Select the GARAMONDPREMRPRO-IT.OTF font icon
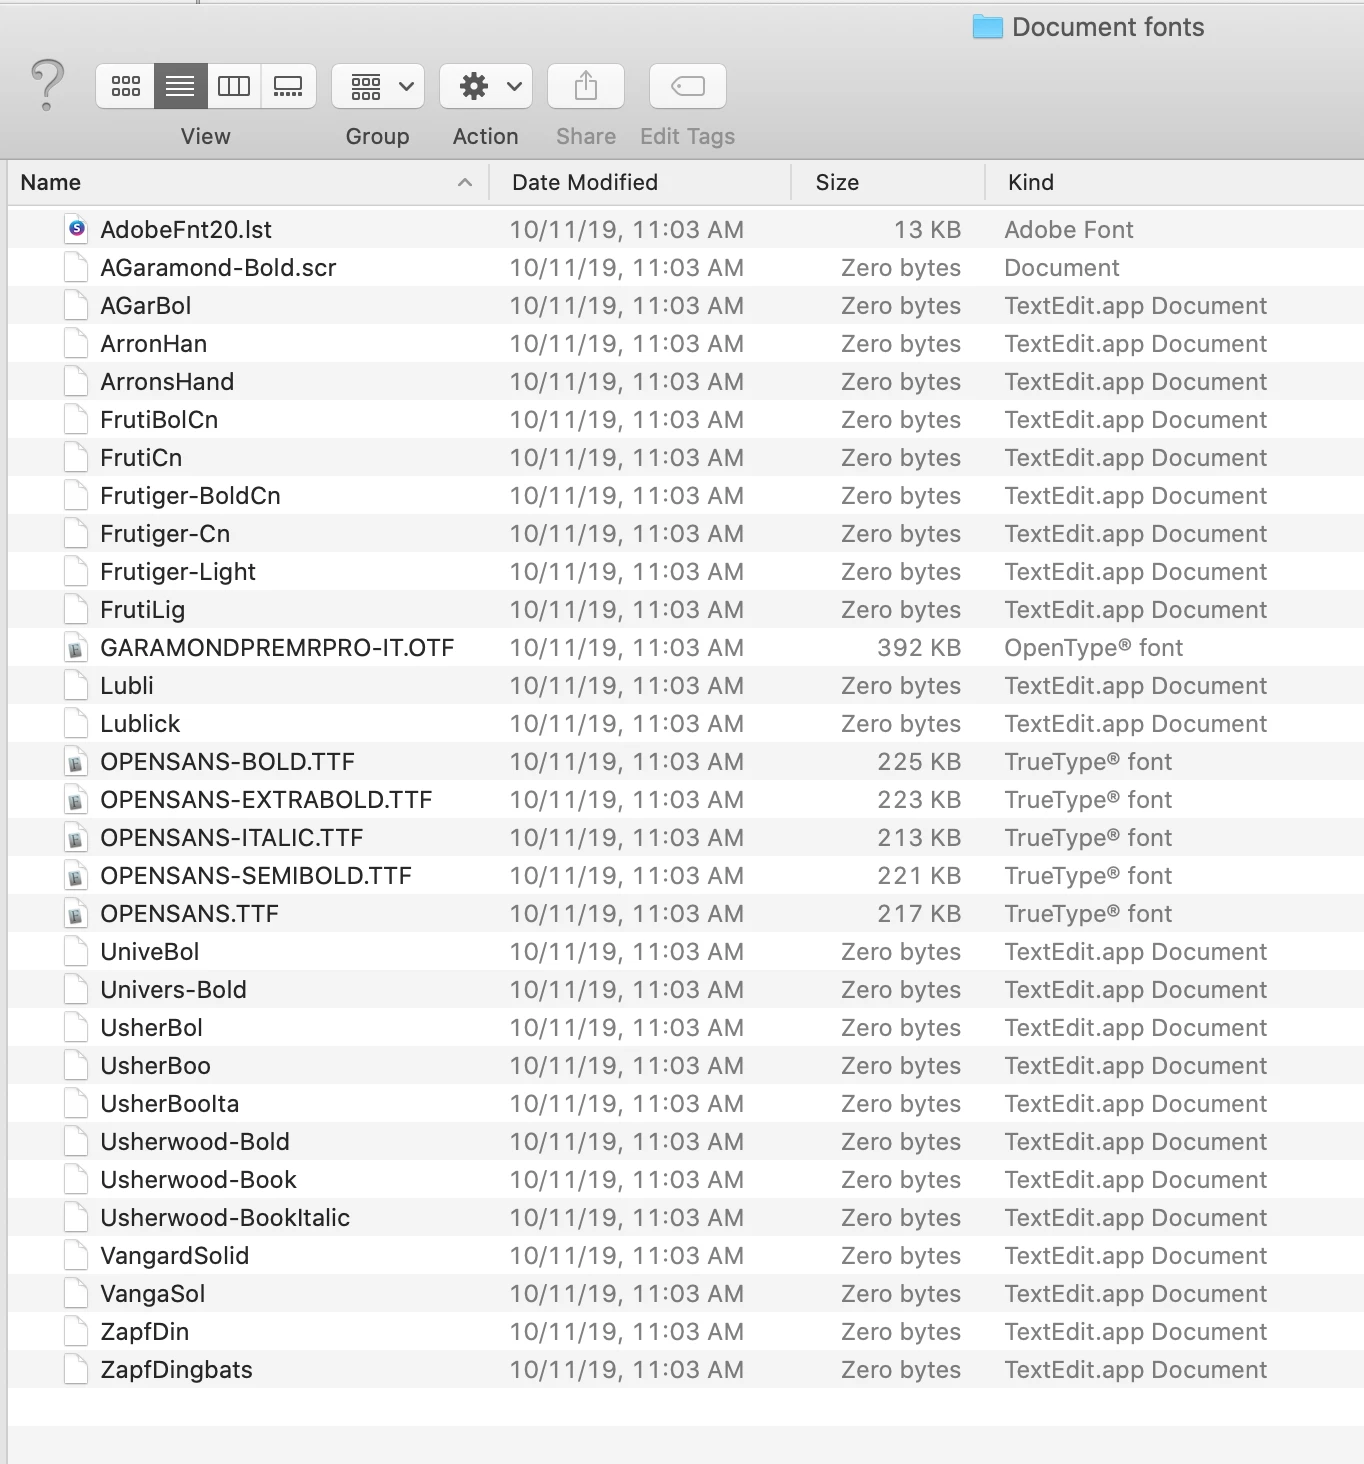 (76, 647)
